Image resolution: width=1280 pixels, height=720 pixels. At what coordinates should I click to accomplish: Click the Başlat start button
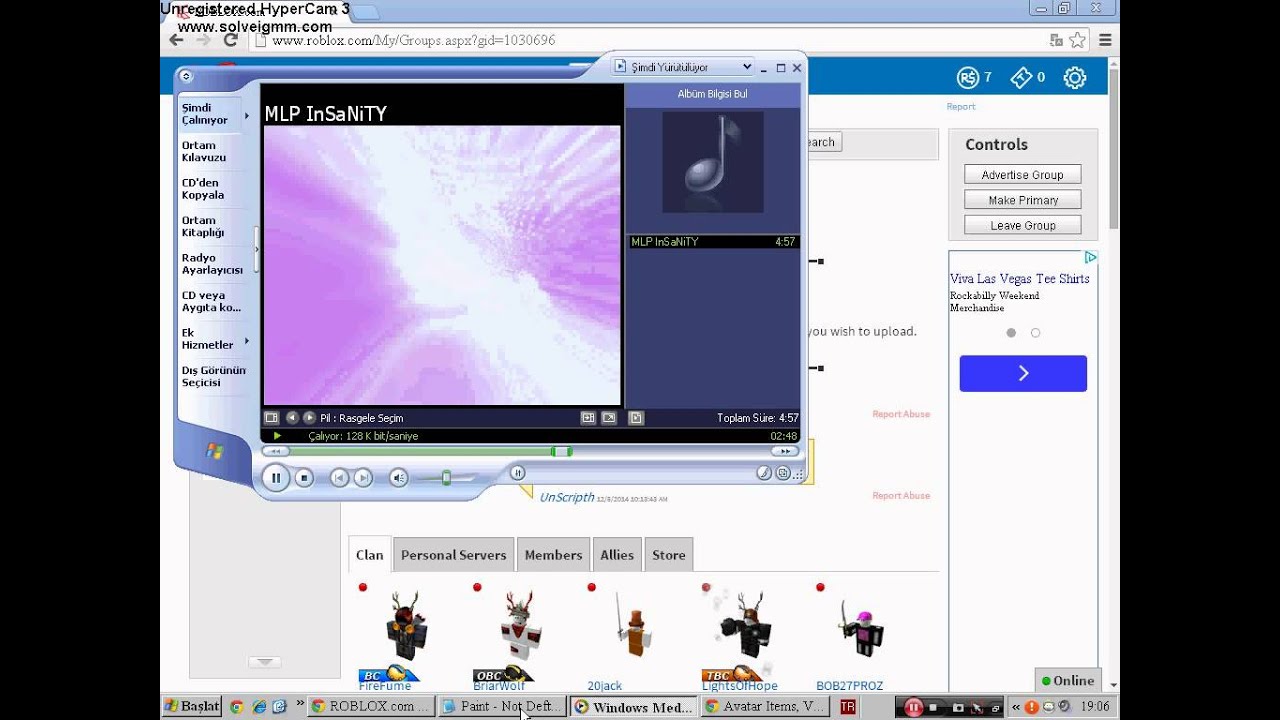click(x=191, y=706)
